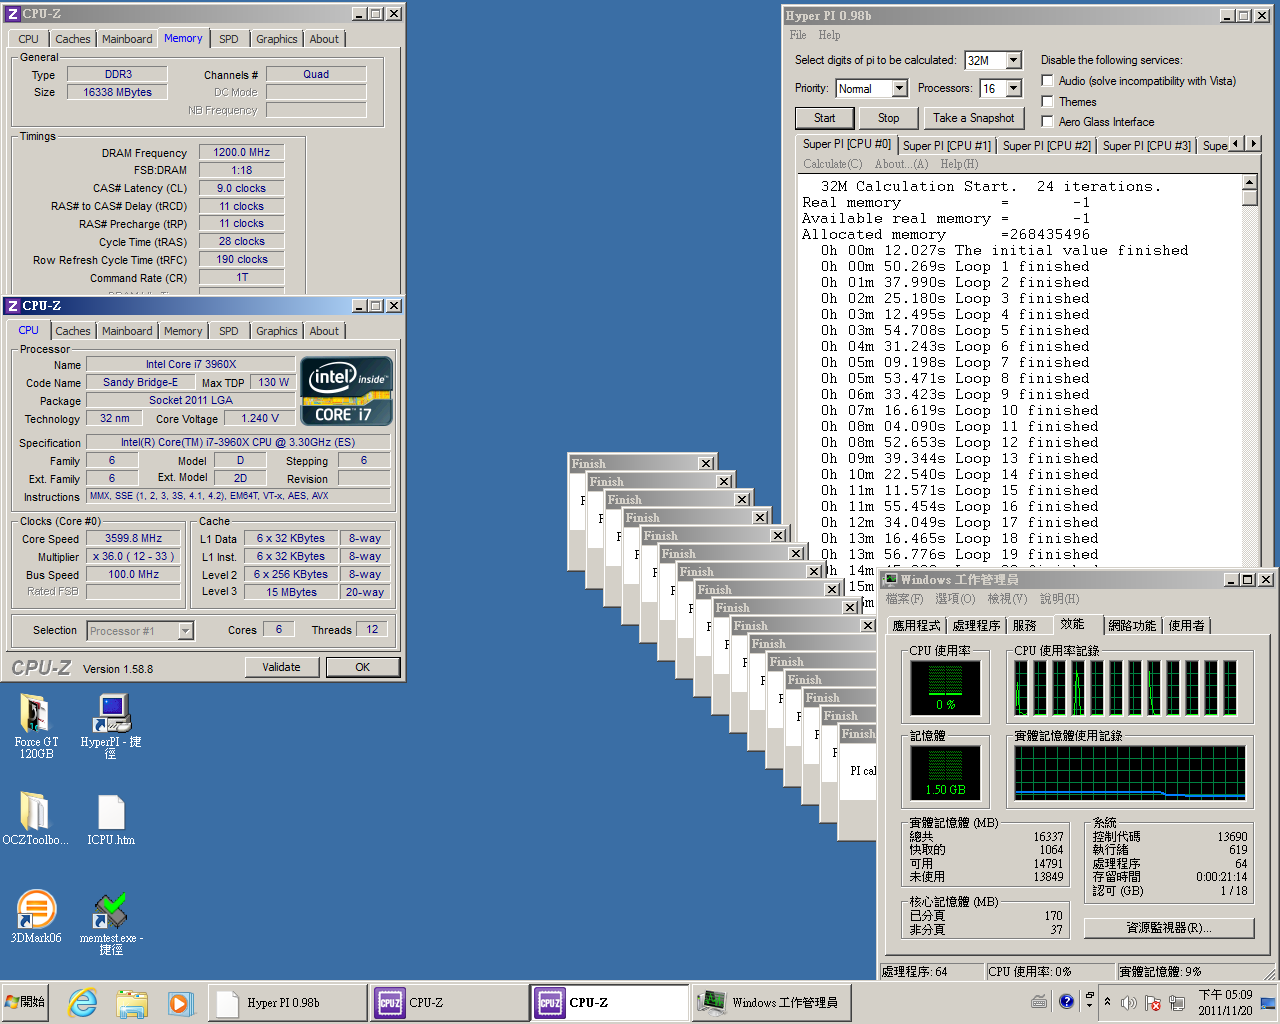The width and height of the screenshot is (1280, 1024).
Task: Open Windows Media Player taskbar icon
Action: pyautogui.click(x=179, y=1002)
